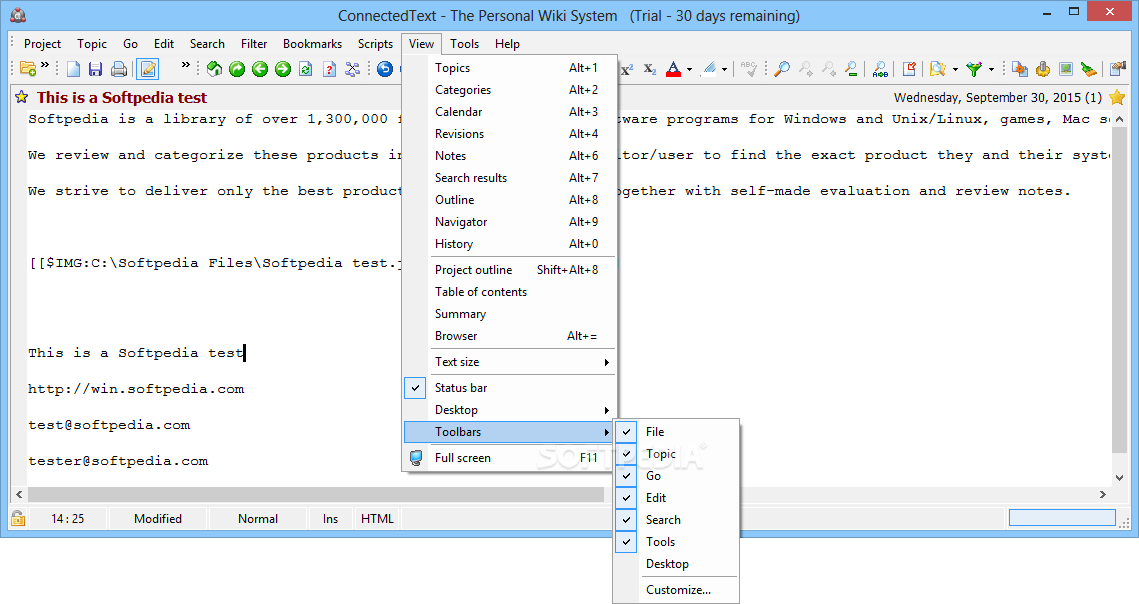Save topic with the floppy disk icon
This screenshot has height=604, width=1139.
[x=95, y=69]
